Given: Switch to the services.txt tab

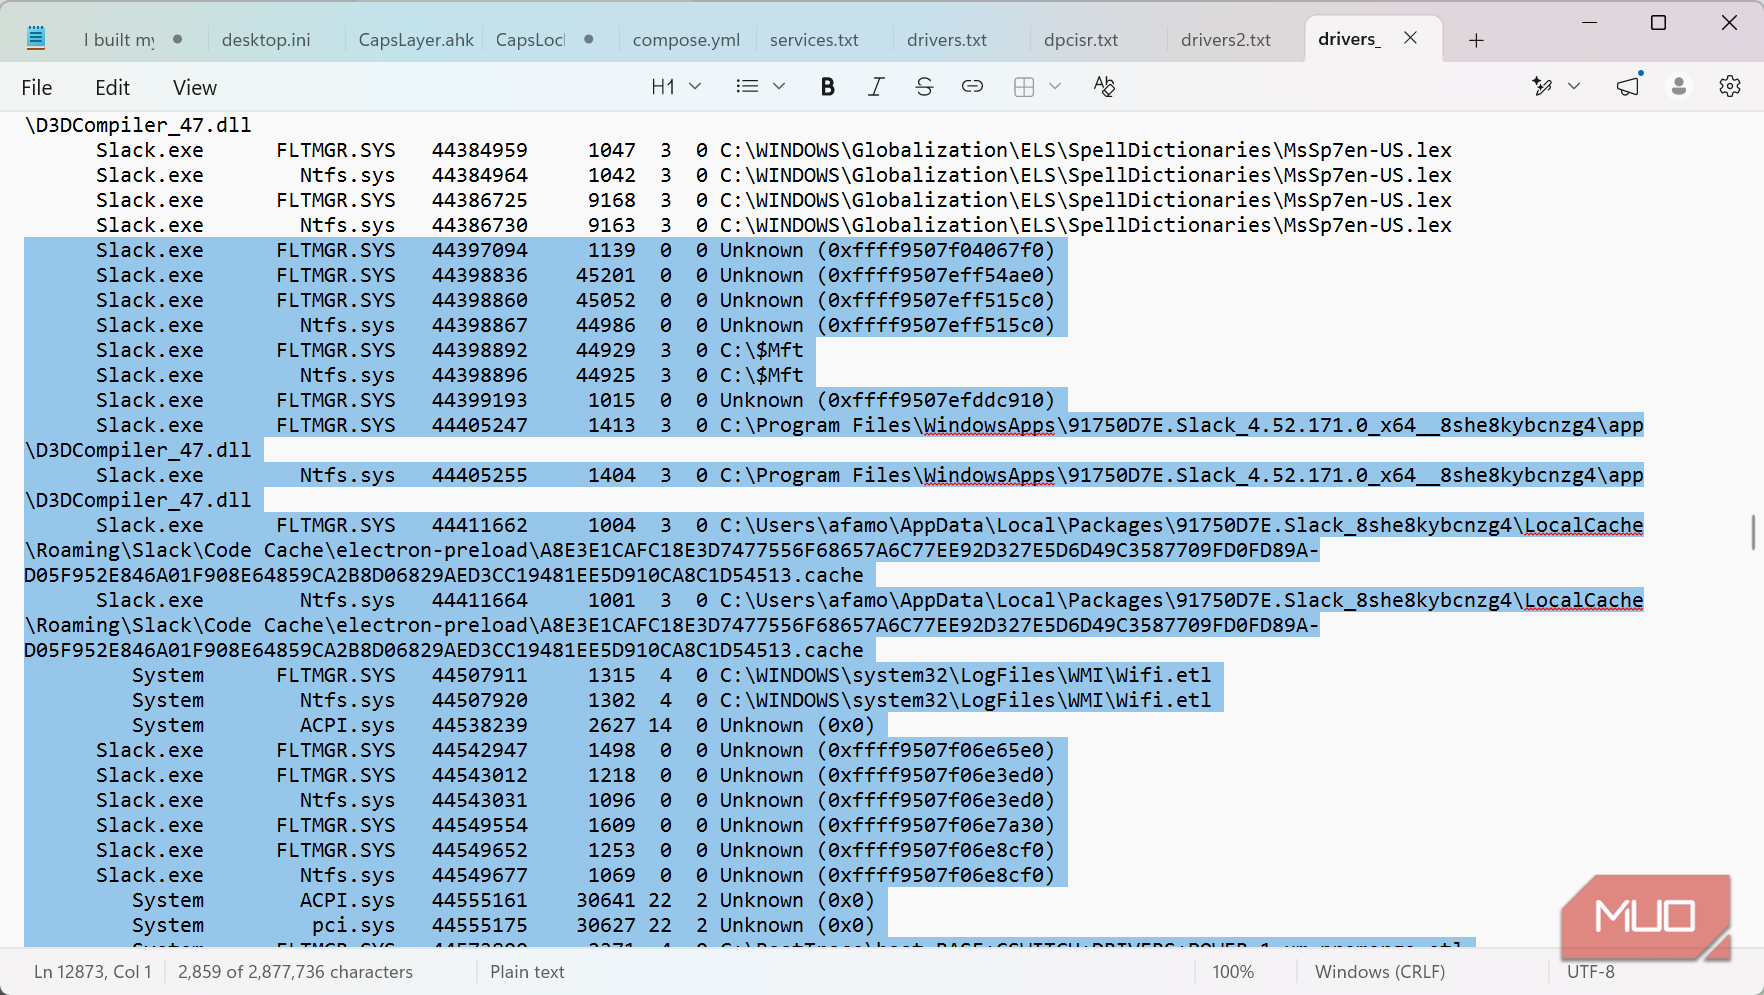Looking at the screenshot, I should point(814,40).
